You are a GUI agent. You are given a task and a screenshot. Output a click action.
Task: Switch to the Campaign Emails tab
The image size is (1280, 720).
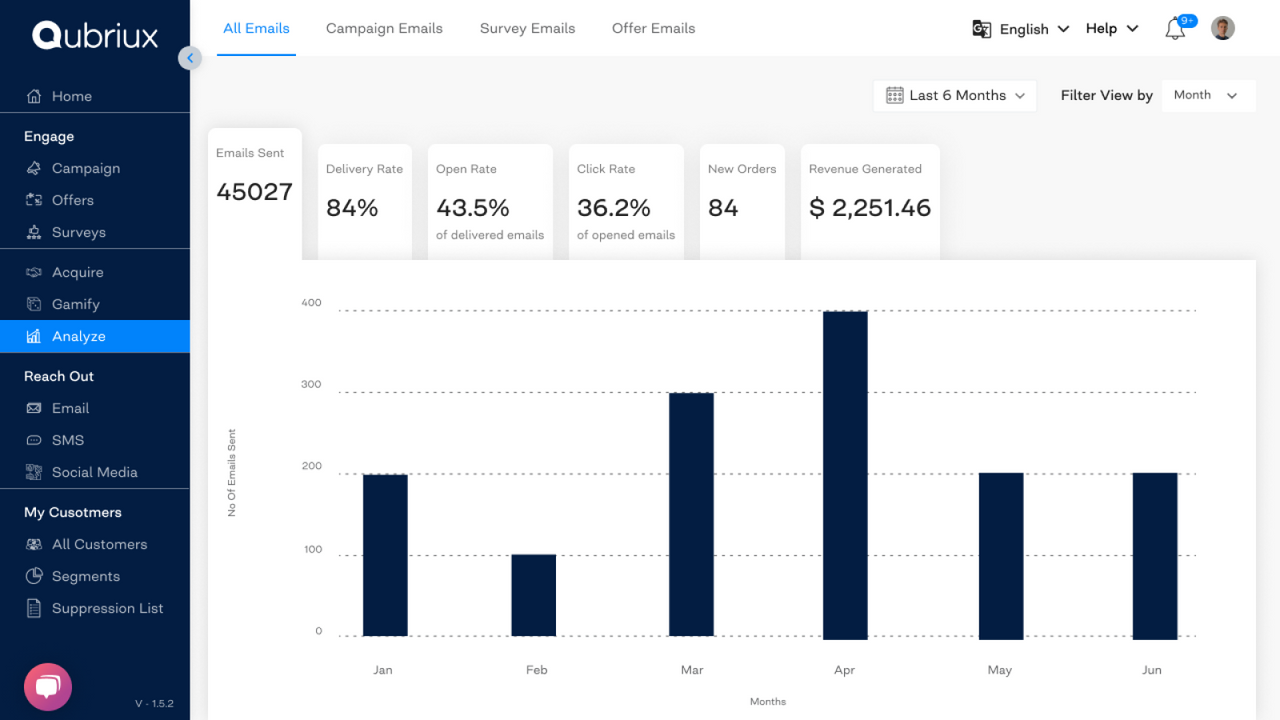point(384,28)
